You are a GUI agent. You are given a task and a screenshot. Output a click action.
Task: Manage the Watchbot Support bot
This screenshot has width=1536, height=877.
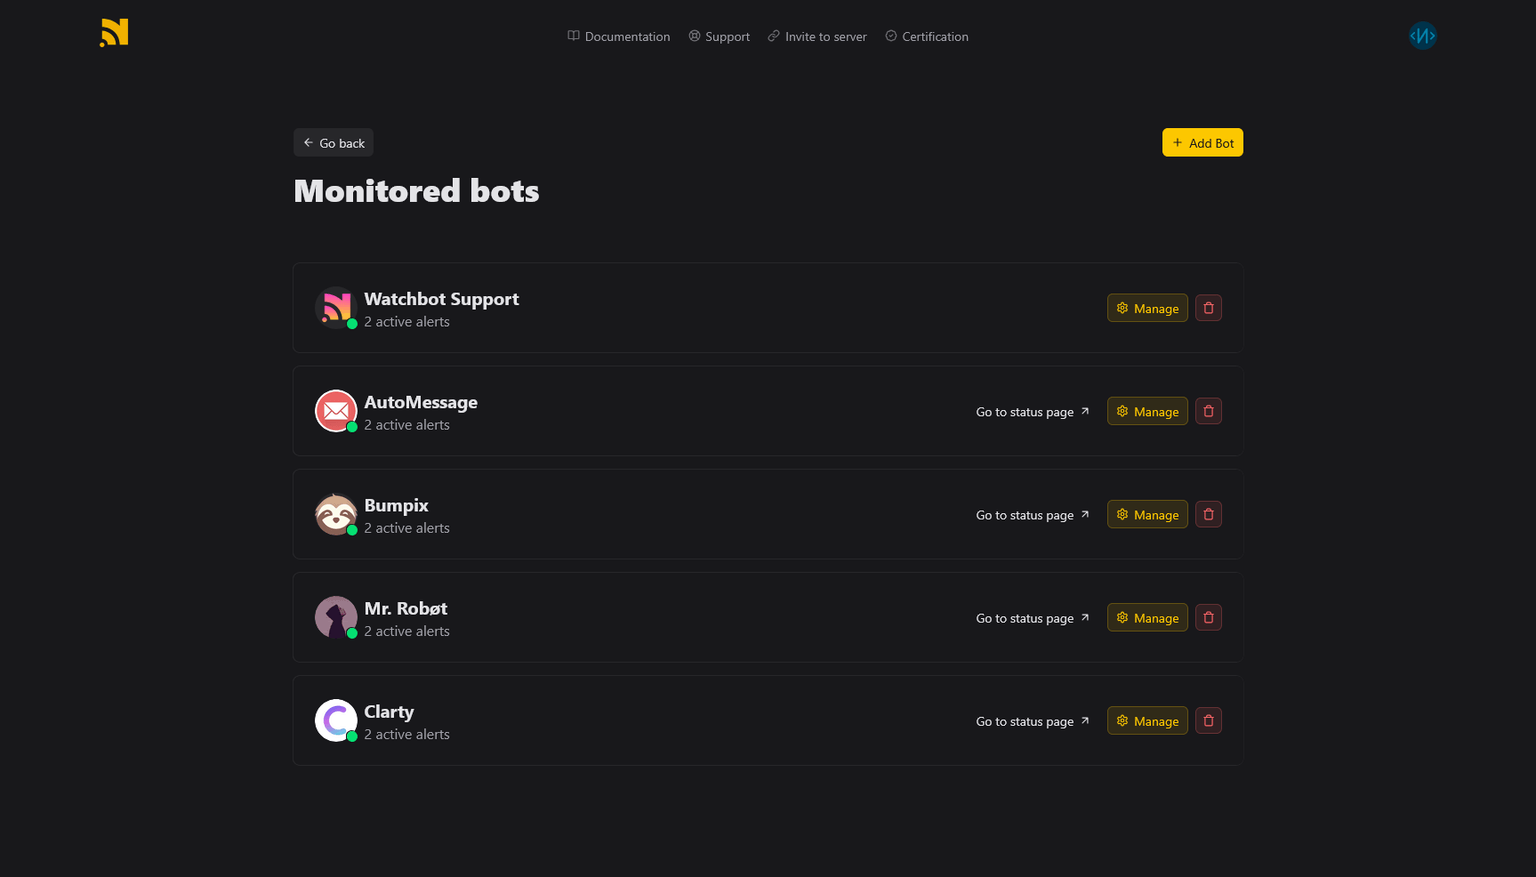tap(1147, 308)
